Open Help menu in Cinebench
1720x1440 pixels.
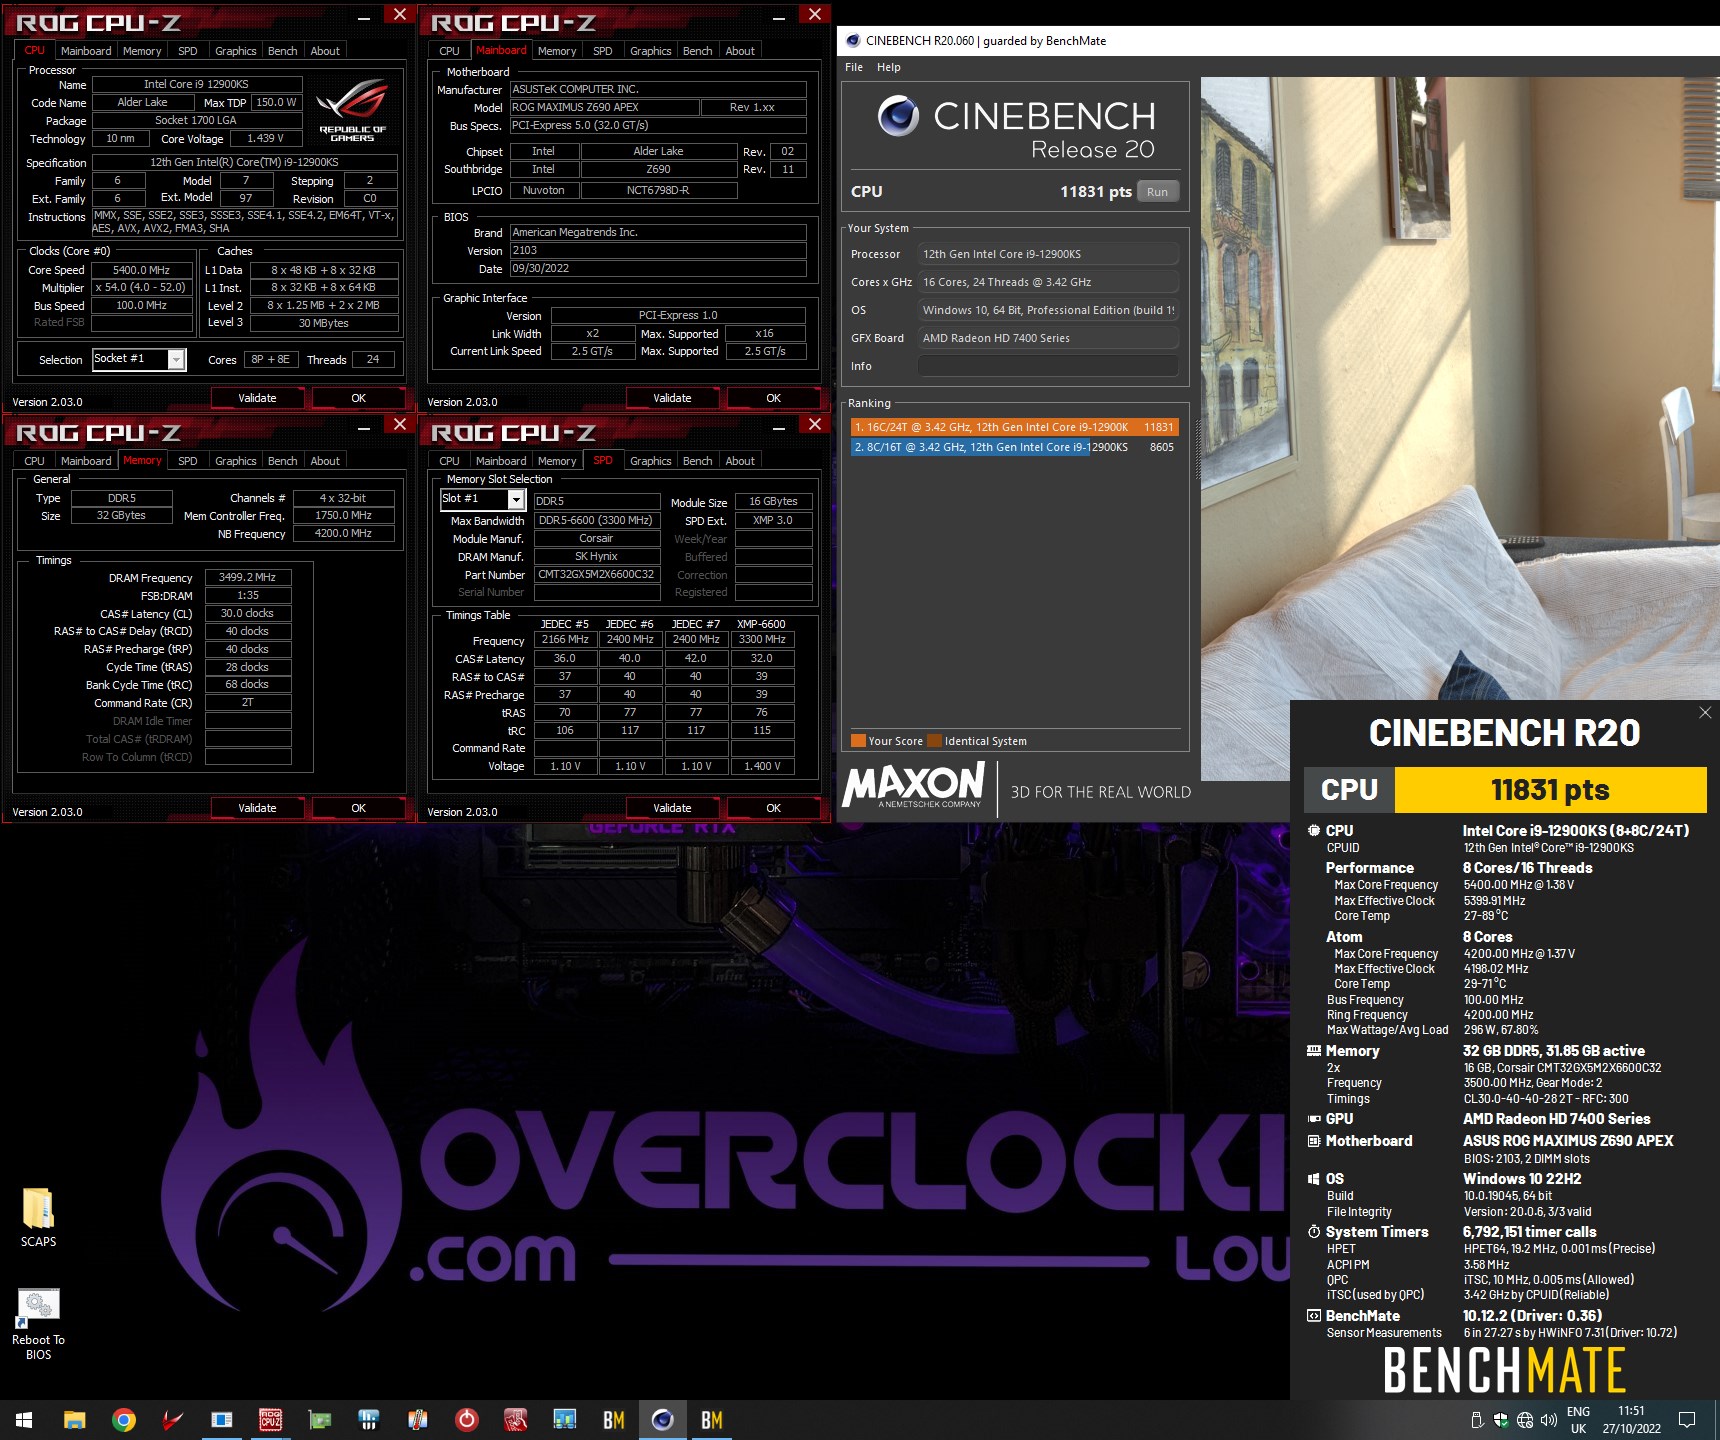click(889, 67)
